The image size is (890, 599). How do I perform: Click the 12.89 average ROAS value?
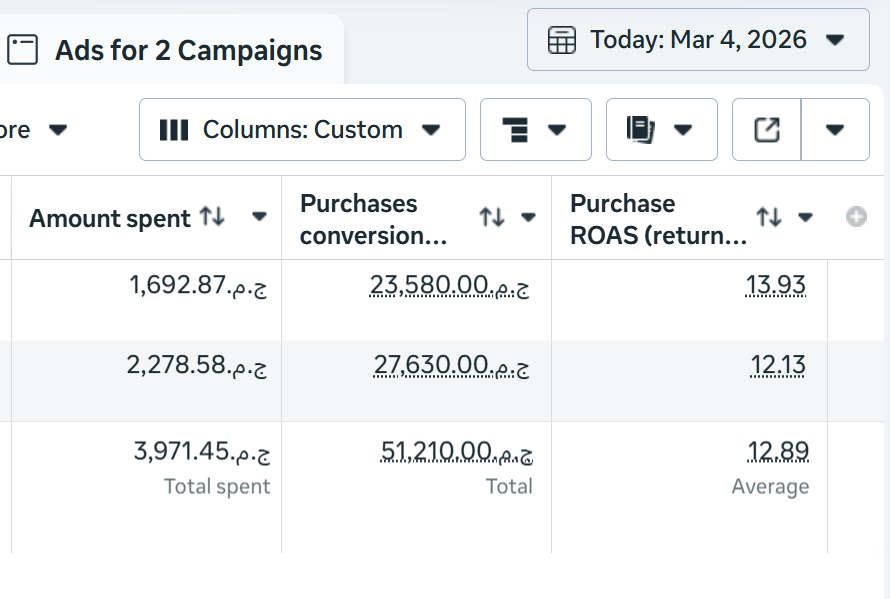(778, 451)
